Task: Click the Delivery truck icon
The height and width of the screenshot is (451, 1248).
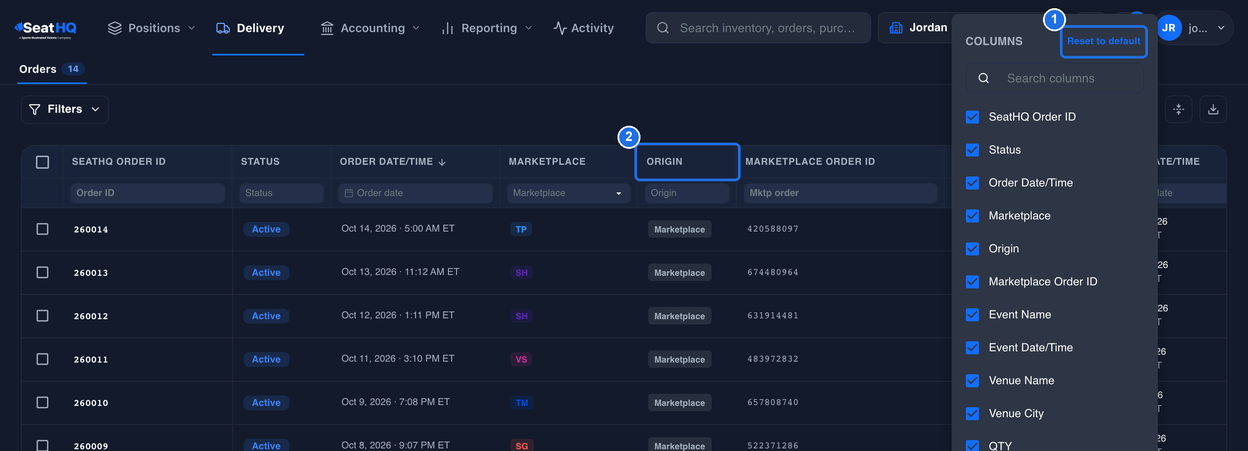Action: [x=223, y=28]
